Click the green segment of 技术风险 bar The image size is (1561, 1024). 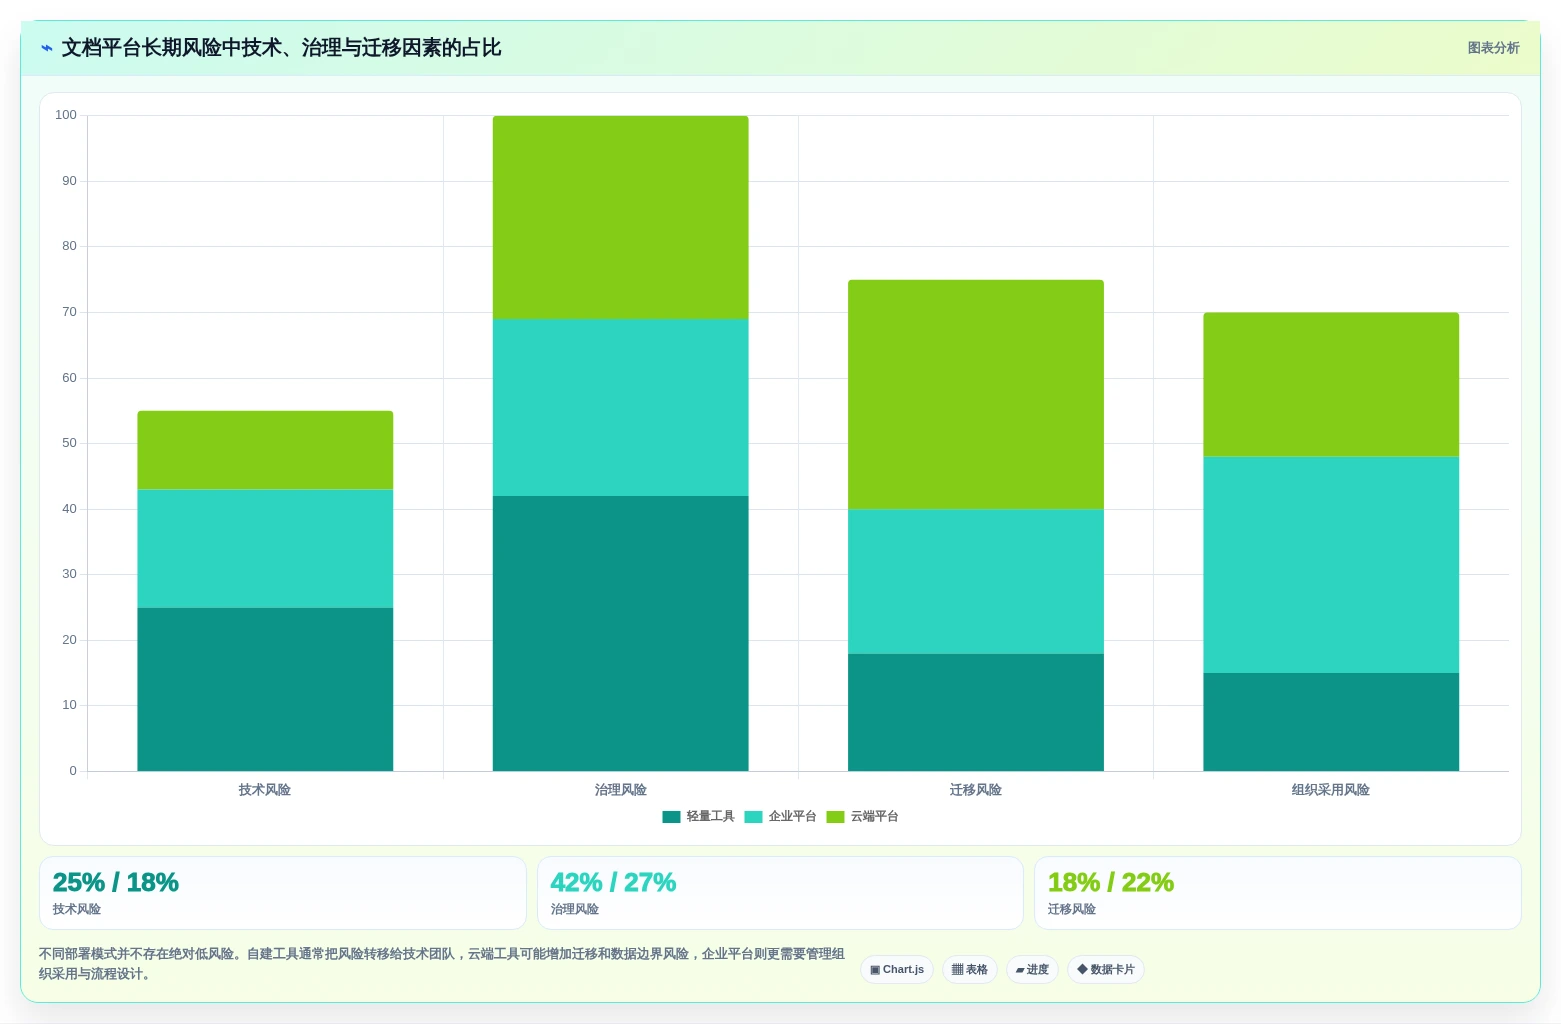point(265,450)
